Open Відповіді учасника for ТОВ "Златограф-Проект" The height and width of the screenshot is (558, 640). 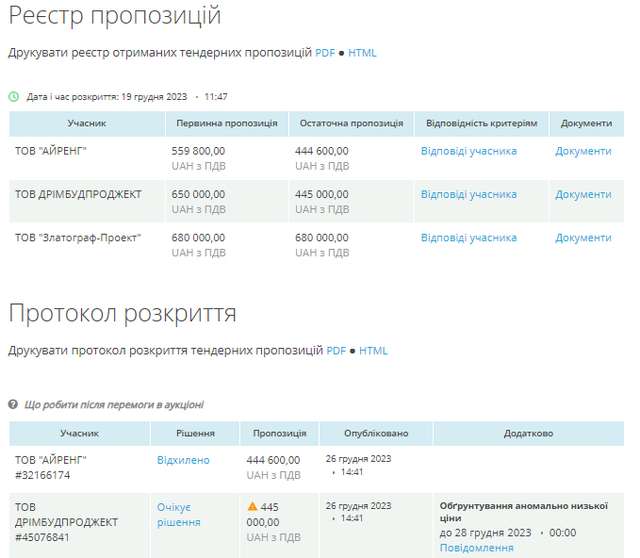coord(468,238)
